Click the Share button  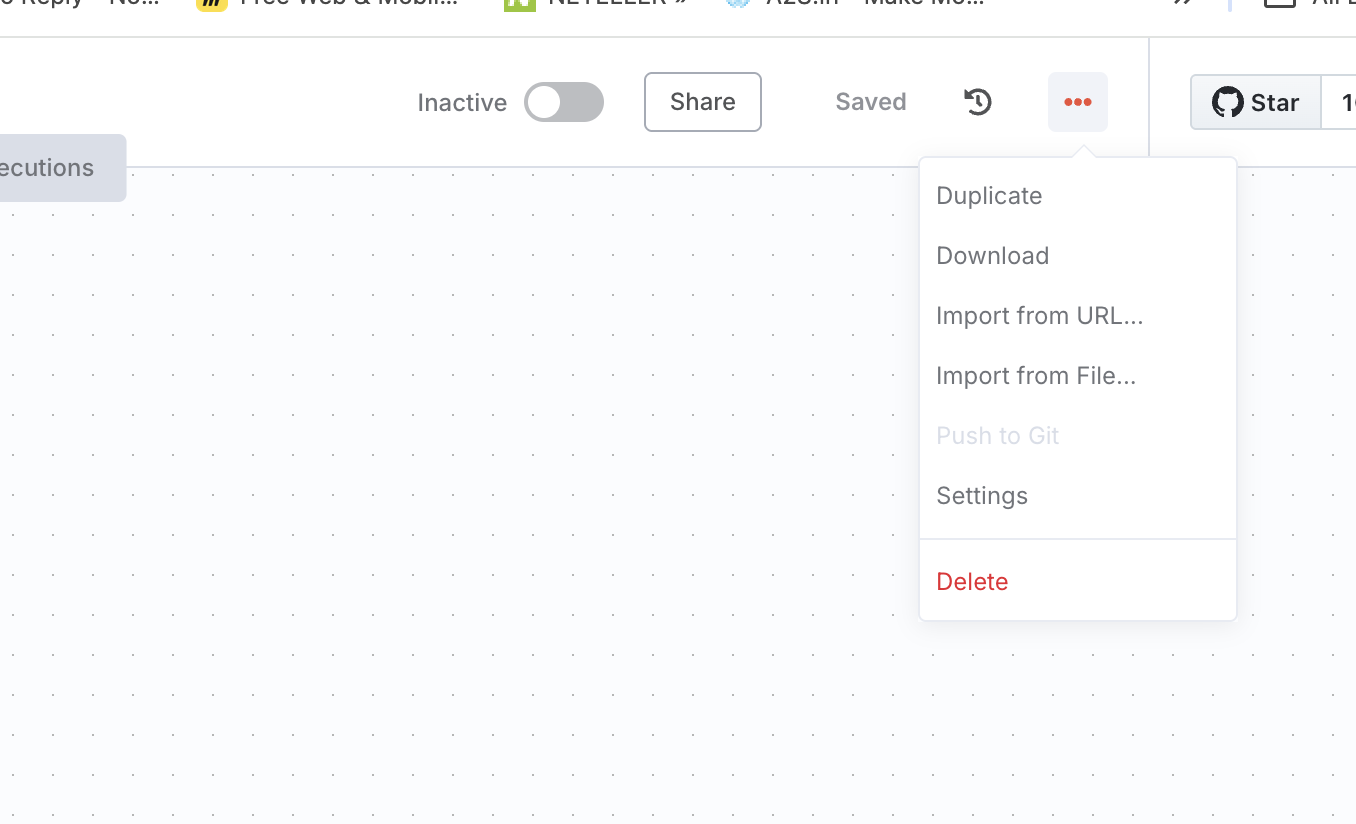click(703, 102)
